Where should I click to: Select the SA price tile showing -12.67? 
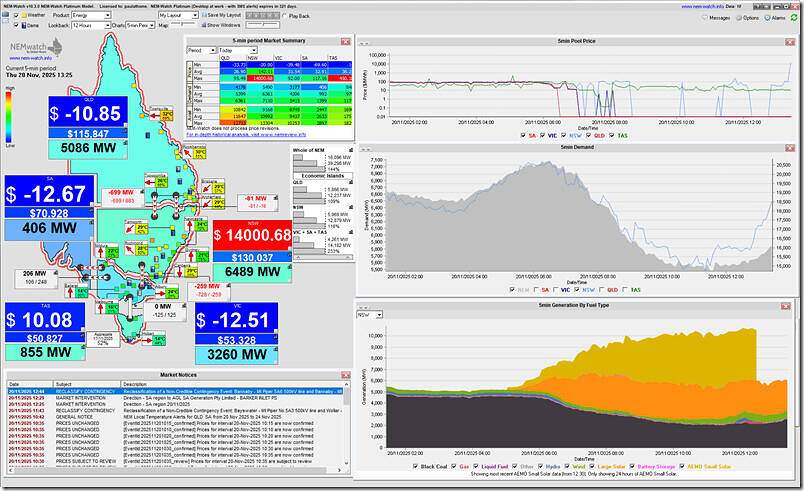tap(49, 191)
